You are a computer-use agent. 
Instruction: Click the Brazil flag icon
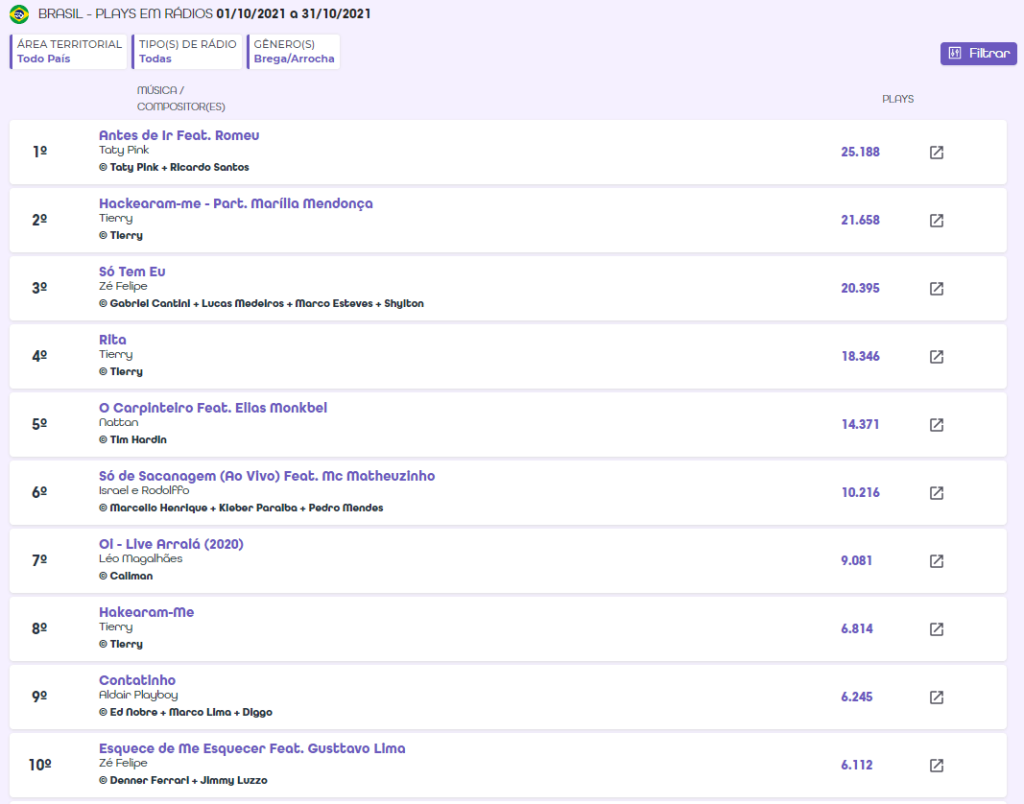coord(18,15)
